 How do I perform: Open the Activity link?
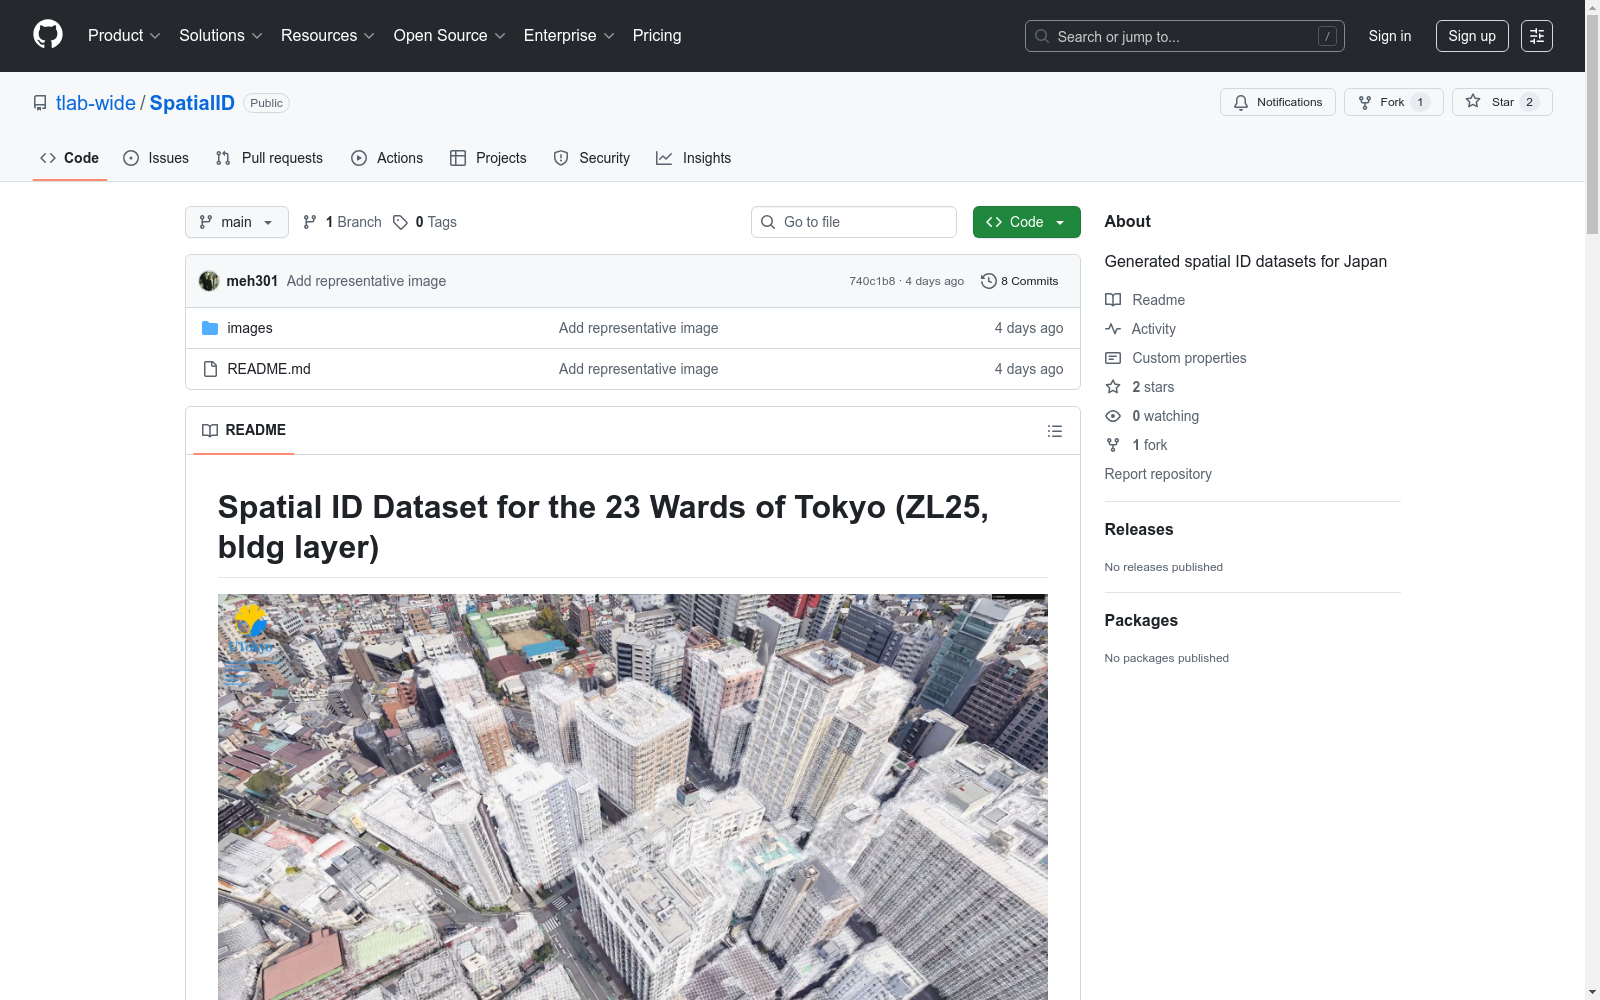tap(1141, 329)
